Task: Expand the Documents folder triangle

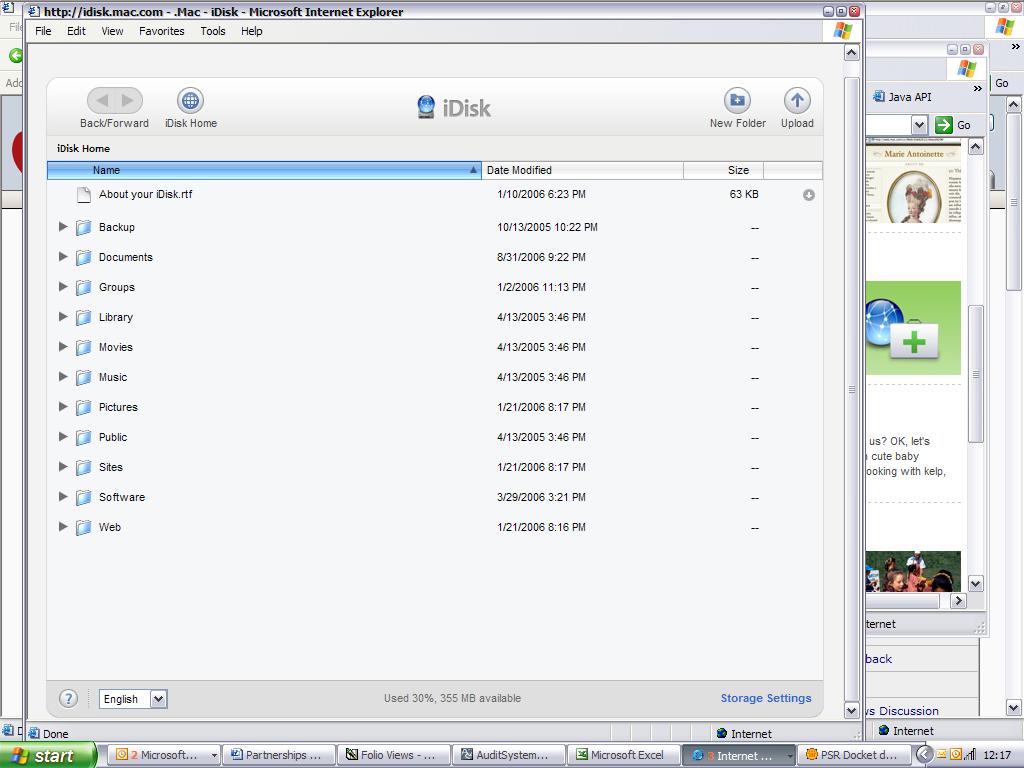Action: 63,257
